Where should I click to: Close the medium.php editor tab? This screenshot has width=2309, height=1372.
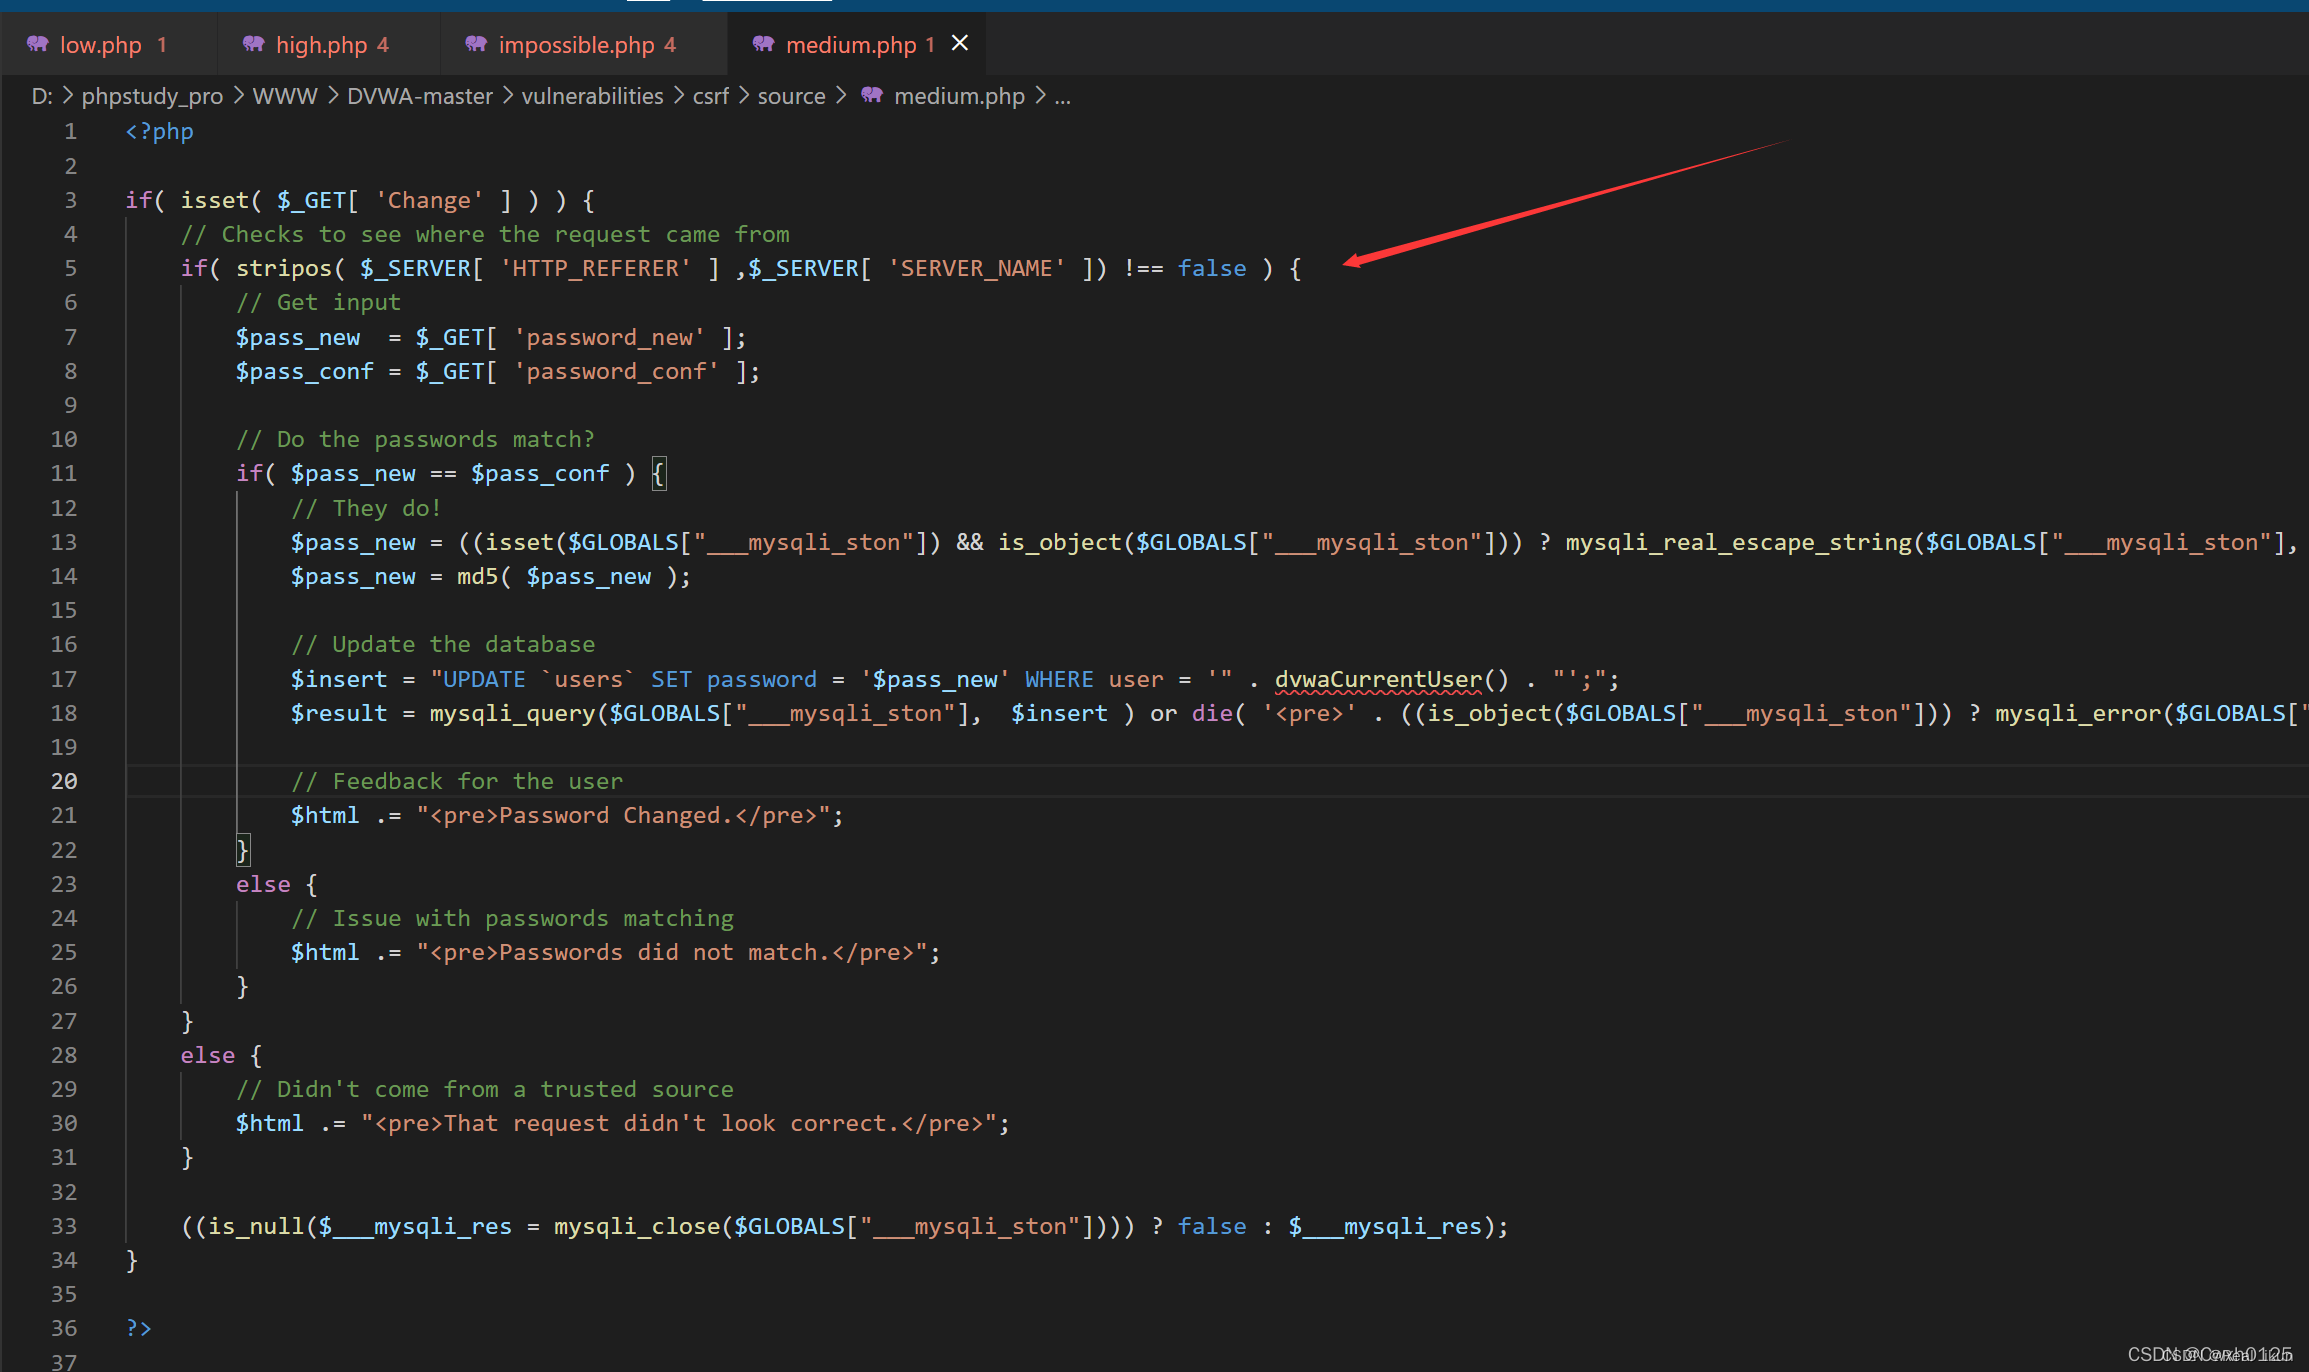coord(960,43)
